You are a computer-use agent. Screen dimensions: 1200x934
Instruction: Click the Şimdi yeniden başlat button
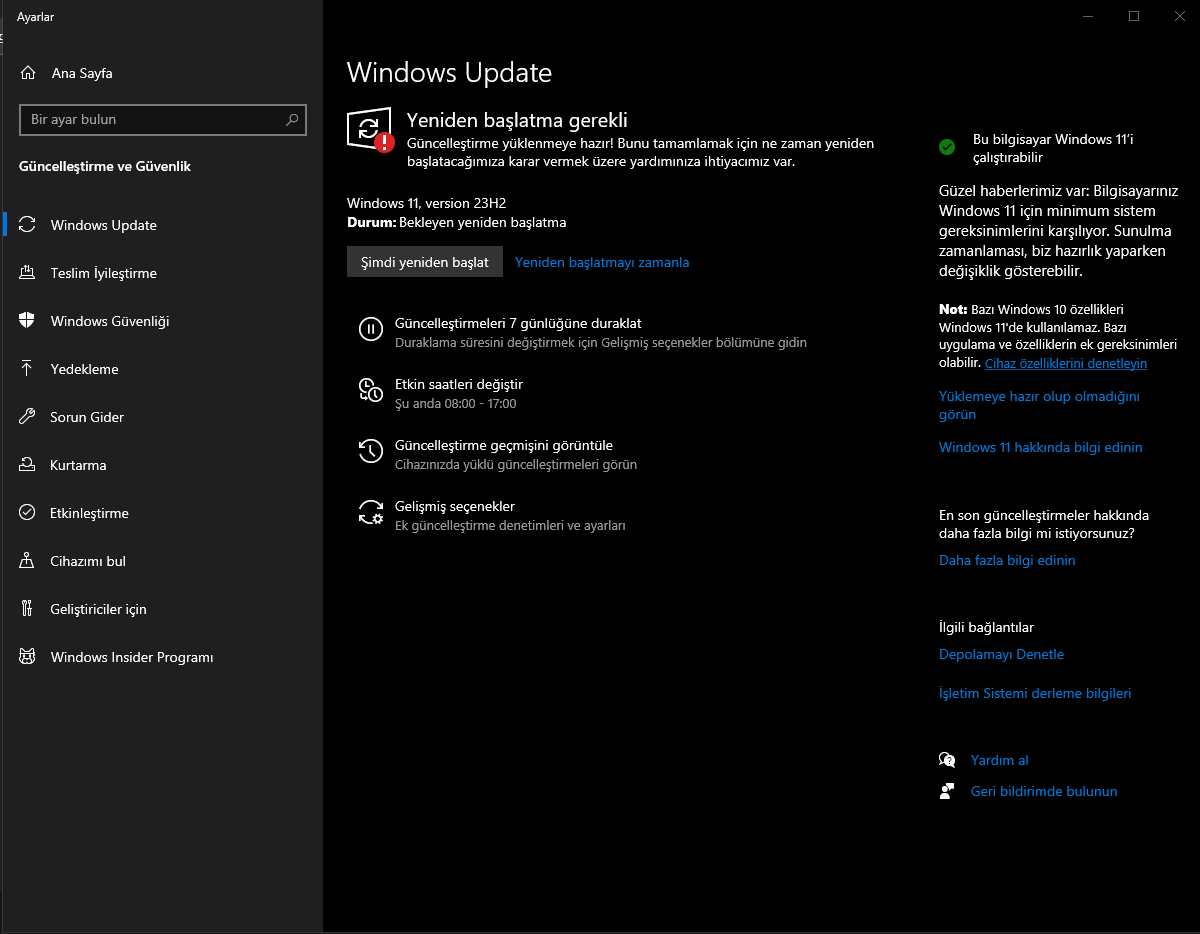tap(425, 262)
